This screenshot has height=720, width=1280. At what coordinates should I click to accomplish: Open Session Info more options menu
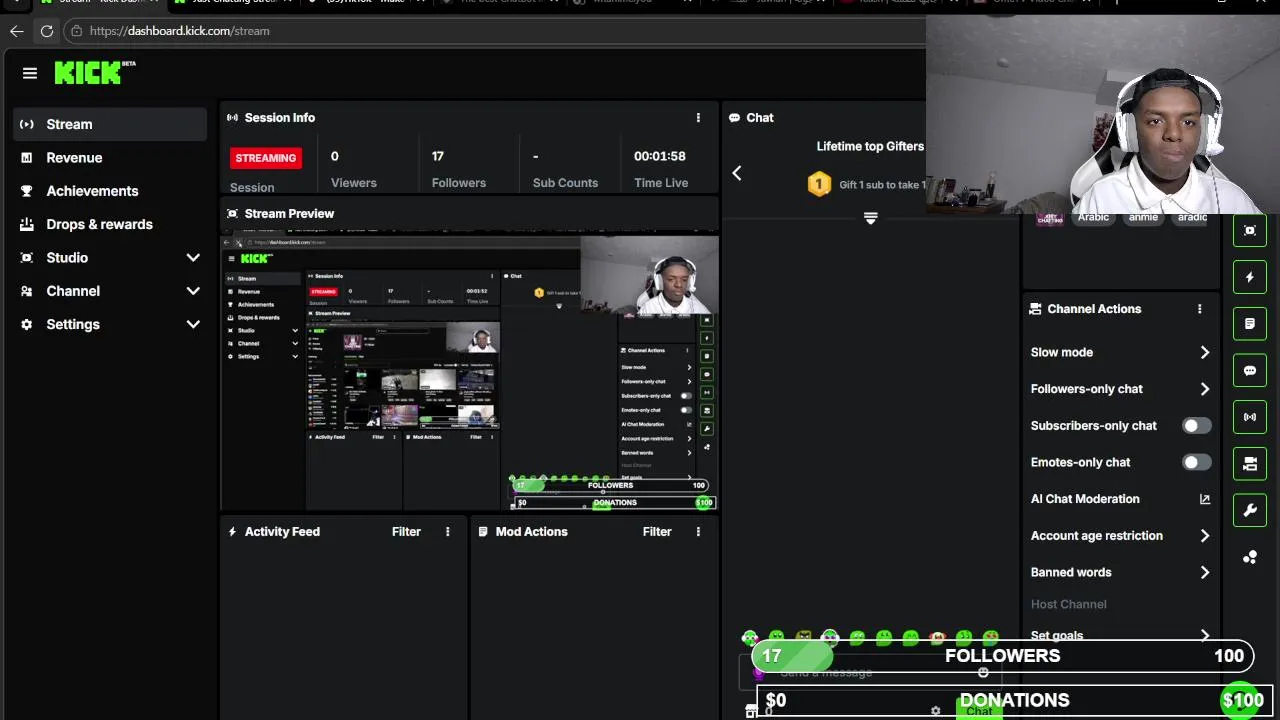(698, 118)
